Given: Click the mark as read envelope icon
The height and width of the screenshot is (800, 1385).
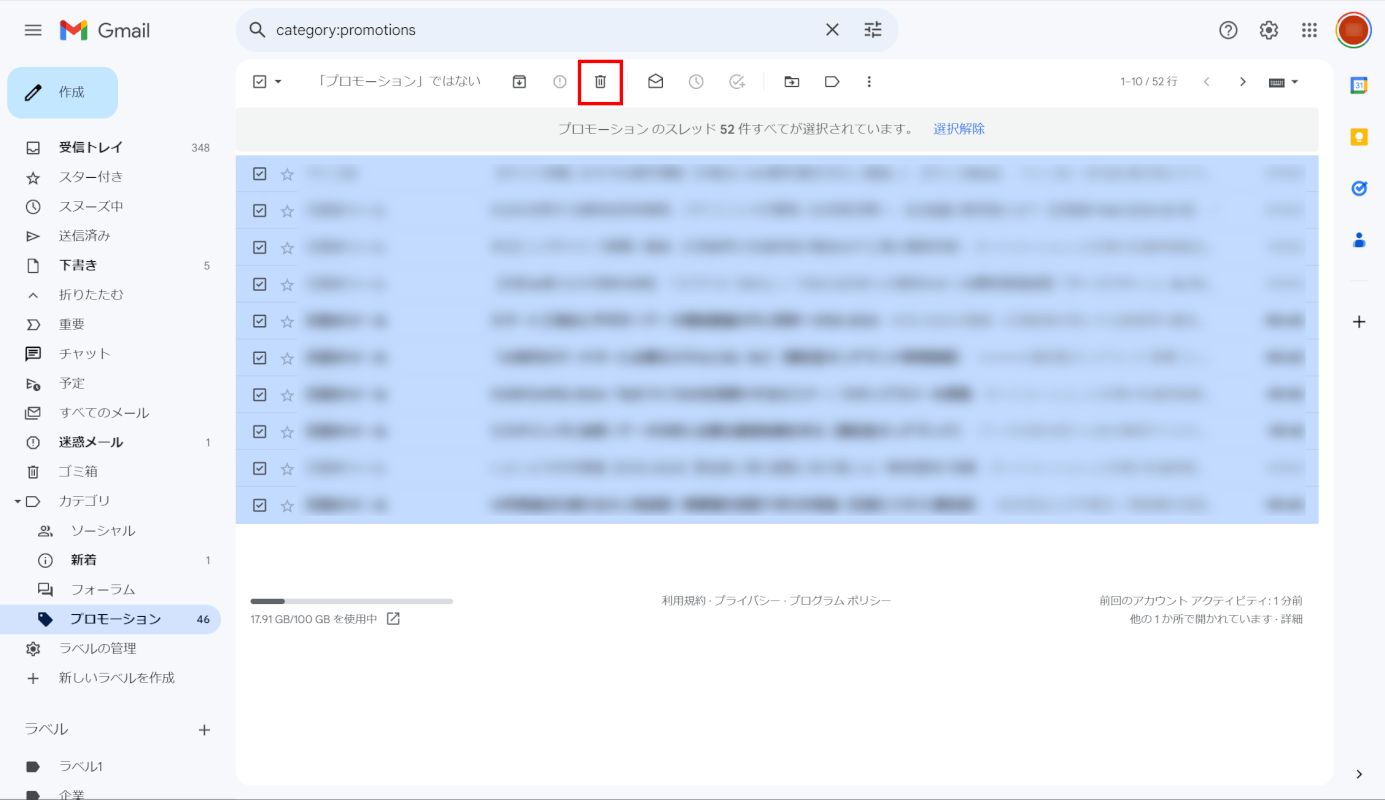Looking at the screenshot, I should (655, 82).
